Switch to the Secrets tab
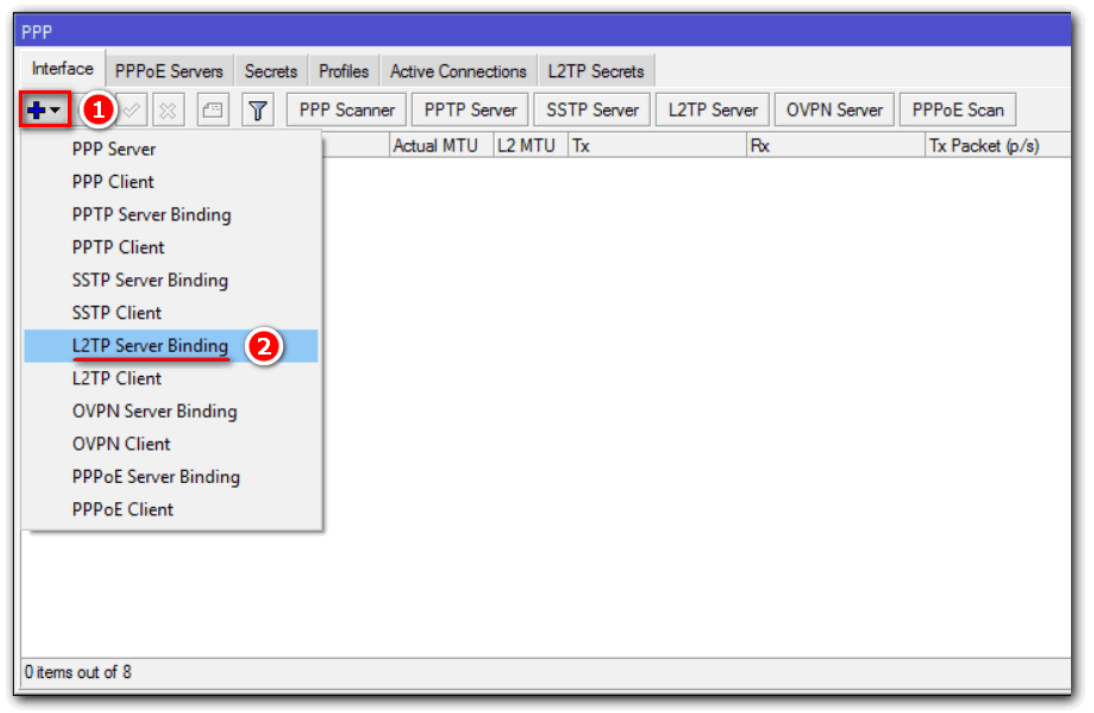1094x713 pixels. click(x=270, y=71)
